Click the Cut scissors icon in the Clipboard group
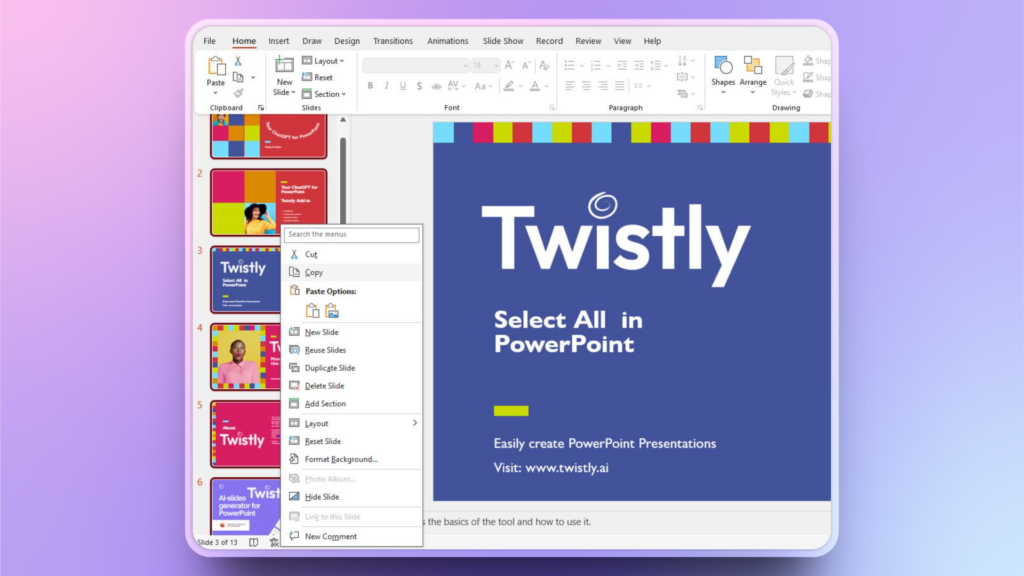Image resolution: width=1024 pixels, height=576 pixels. tap(238, 61)
